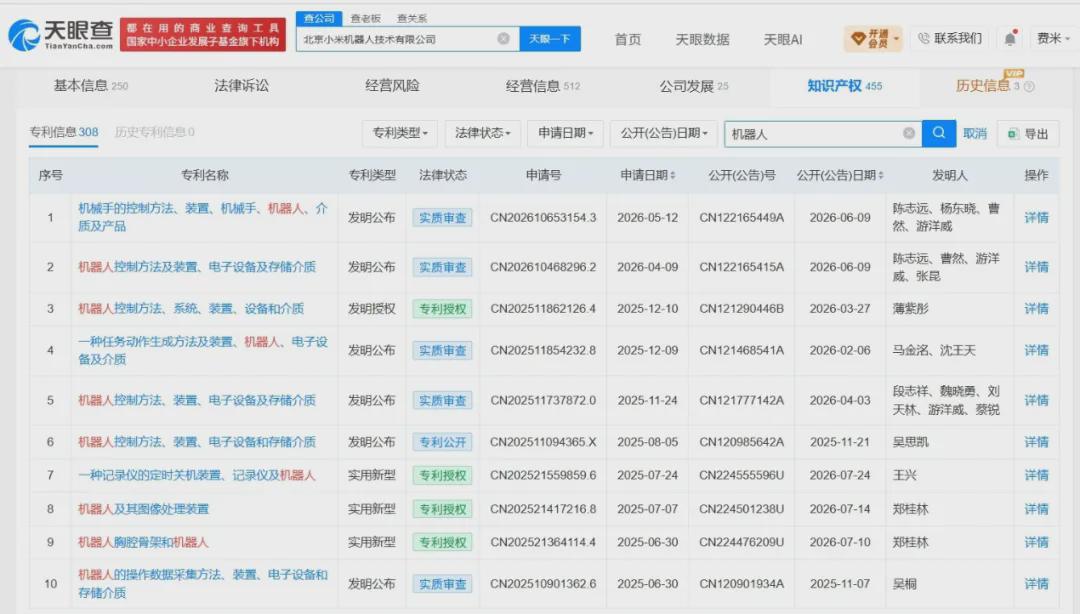
Task: Sort by 申请日期 column arrows
Action: (672, 176)
